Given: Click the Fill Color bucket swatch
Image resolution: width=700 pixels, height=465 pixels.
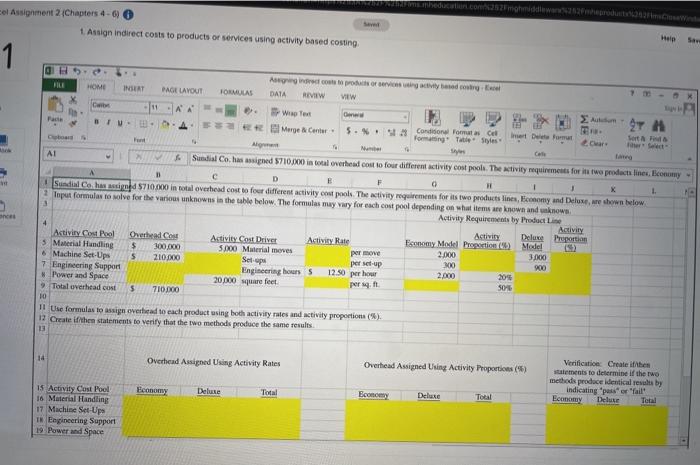Looking at the screenshot, I should coord(165,125).
